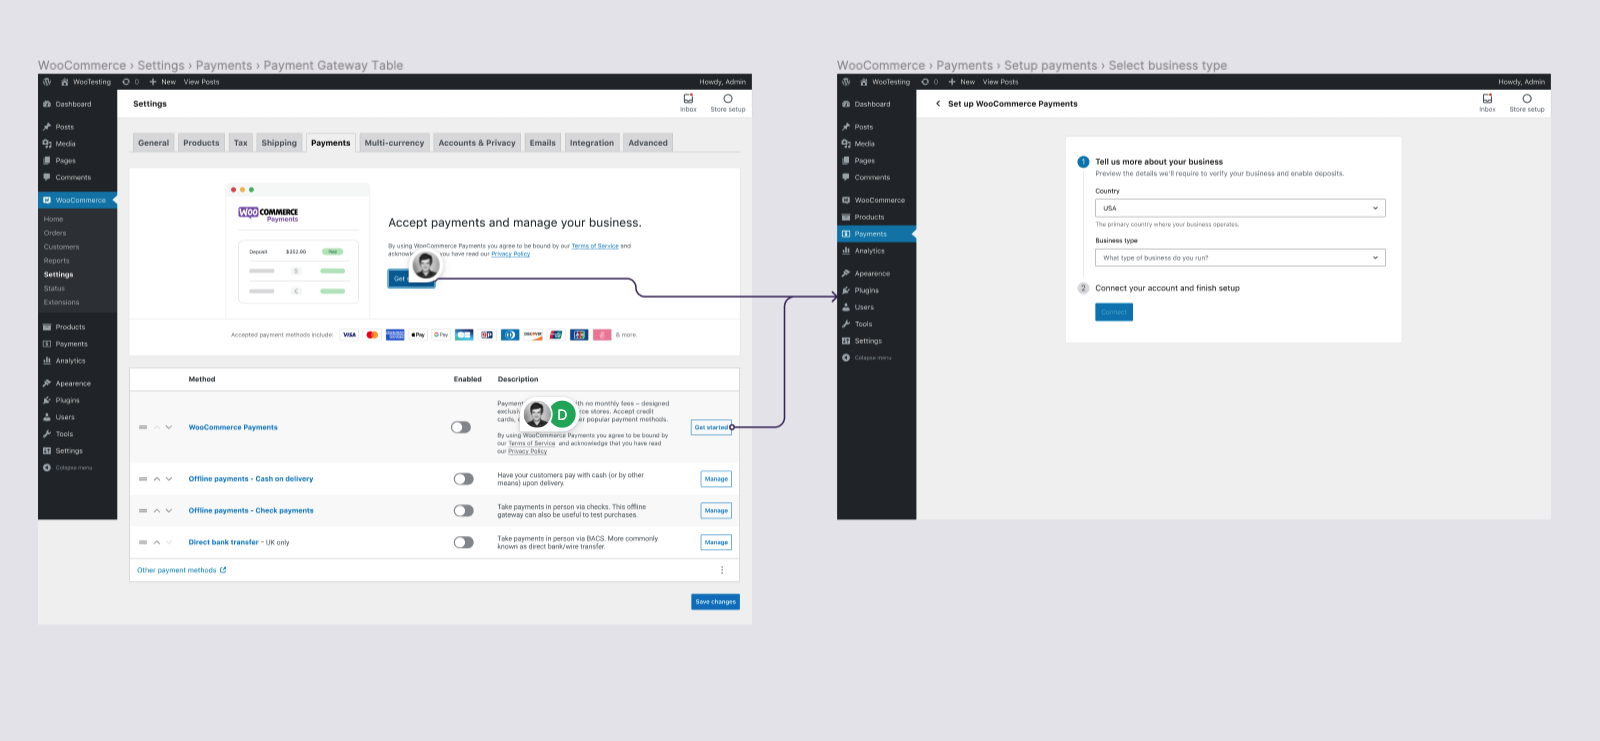The image size is (1600, 741).
Task: Open WooCommerce Payments method link
Action: click(233, 427)
